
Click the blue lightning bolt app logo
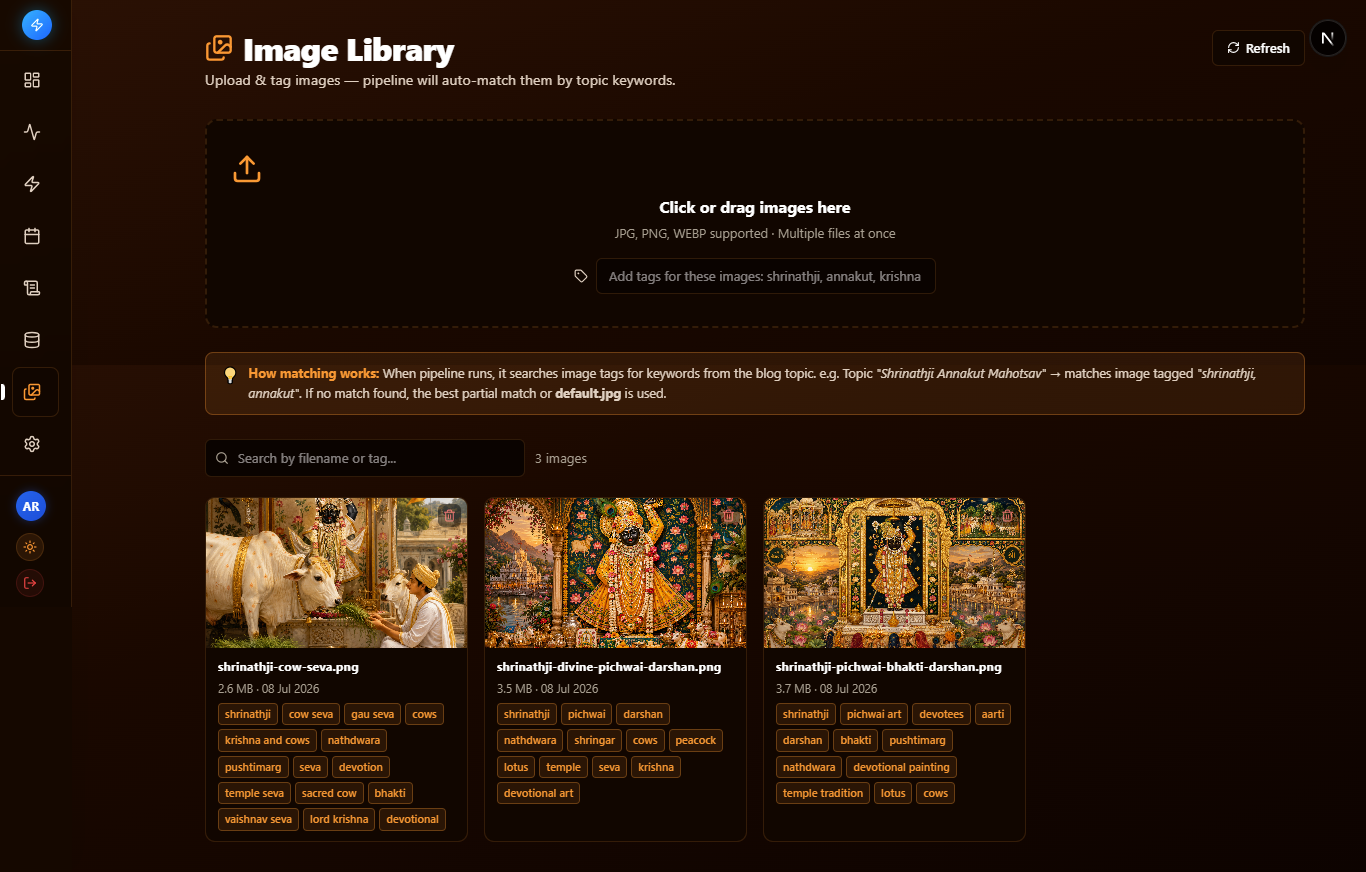click(37, 25)
